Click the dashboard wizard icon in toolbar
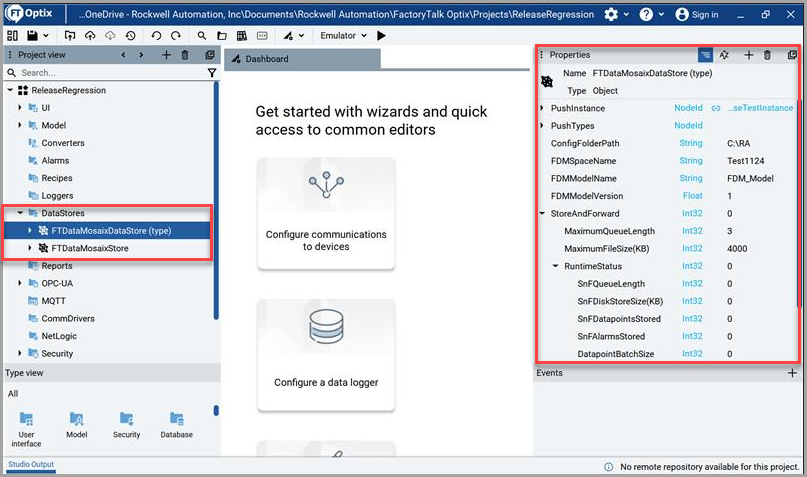 coord(288,36)
